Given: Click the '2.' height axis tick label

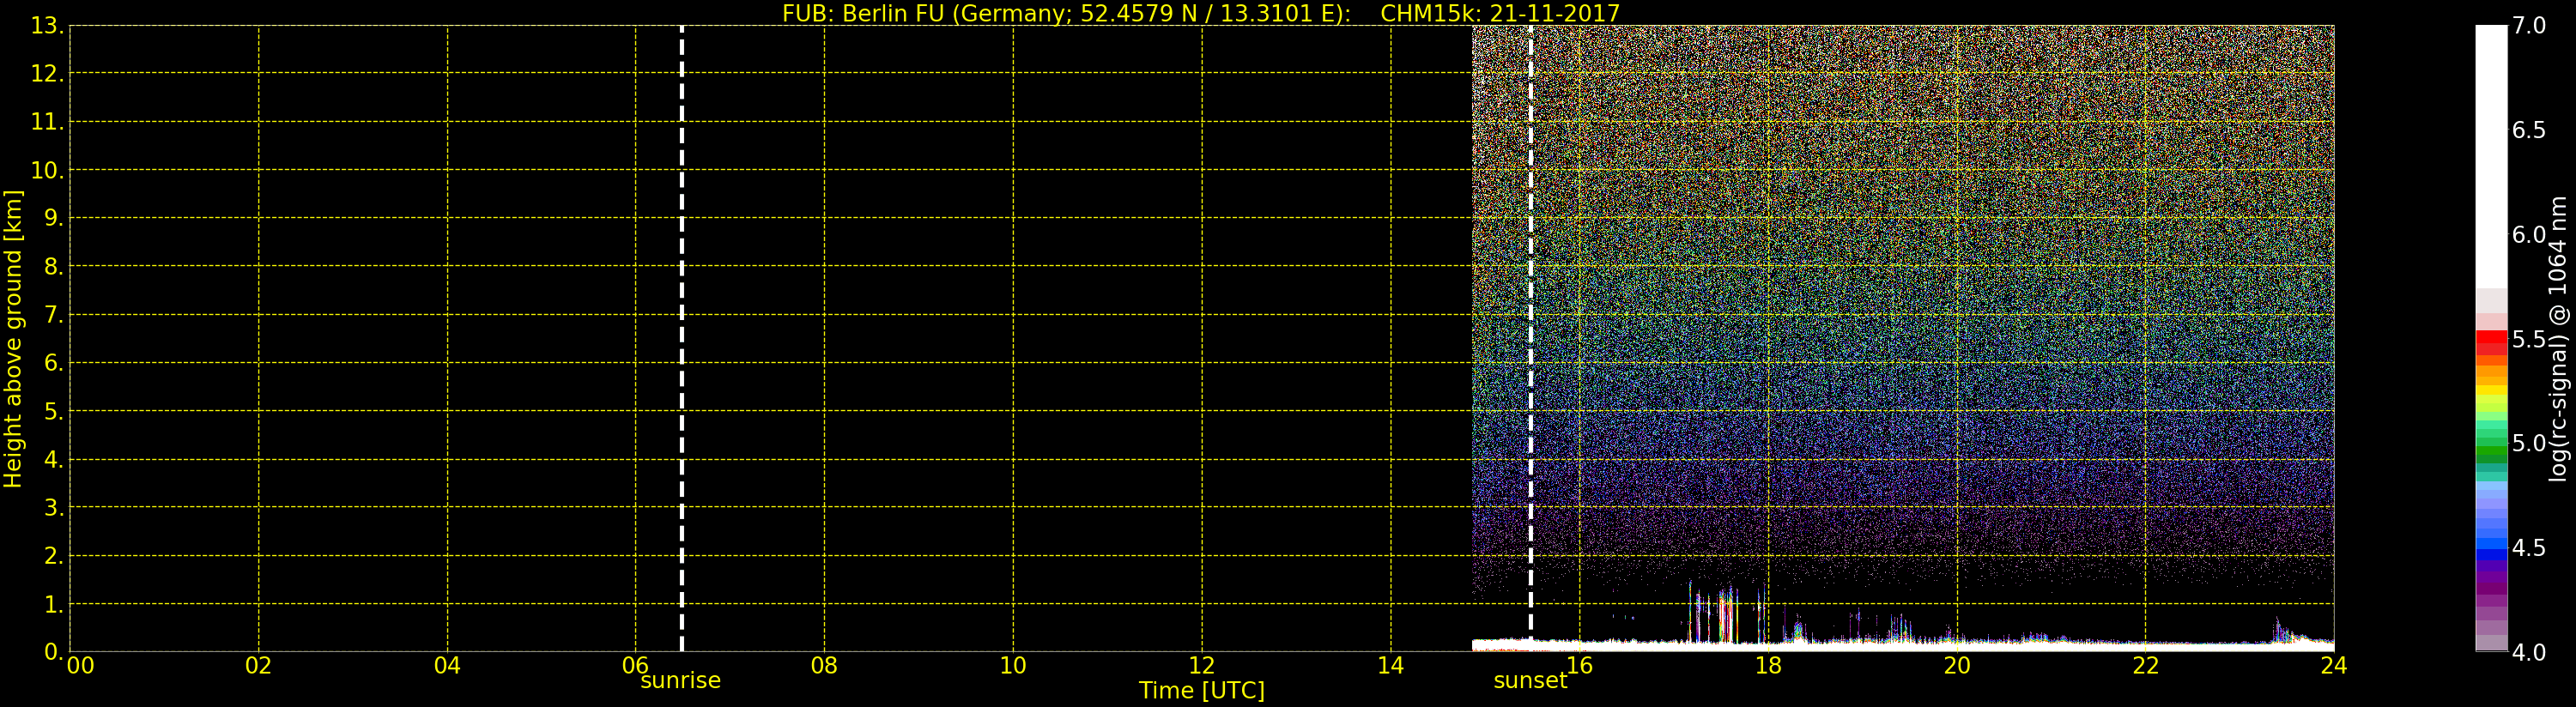Looking at the screenshot, I should pos(53,556).
